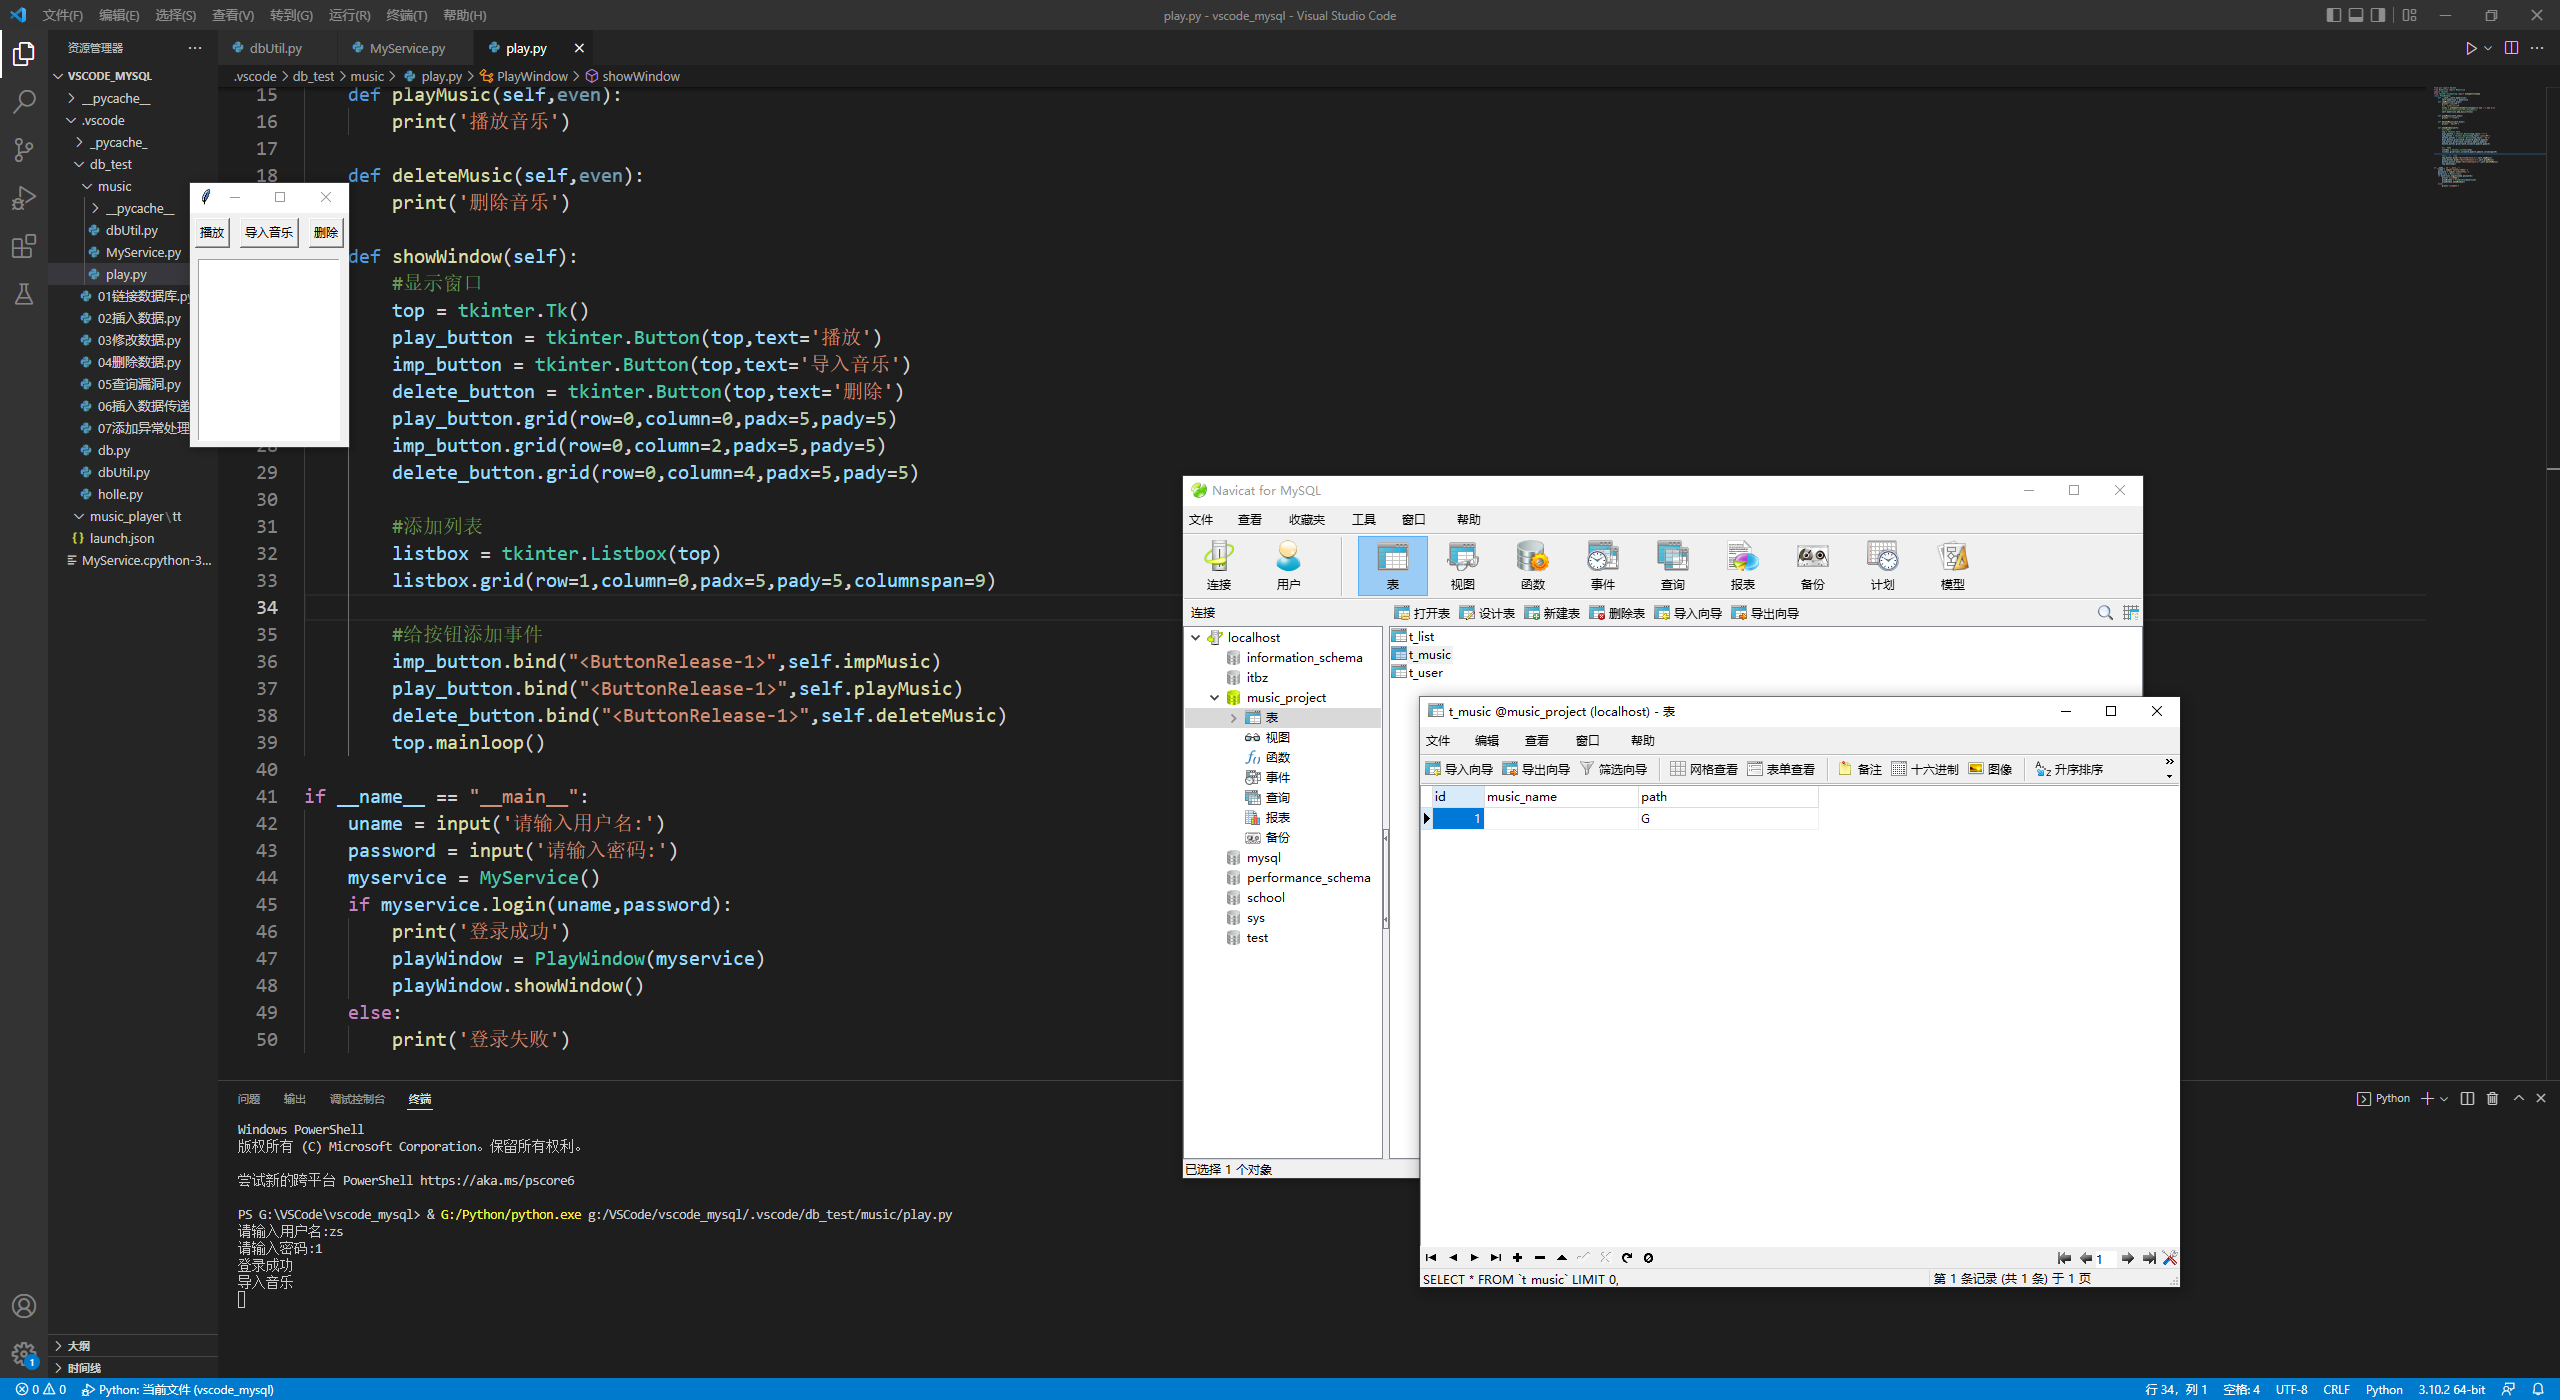This screenshot has height=1400, width=2560.
Task: Open the Manage gear in activity bar
Action: coord(24,1354)
